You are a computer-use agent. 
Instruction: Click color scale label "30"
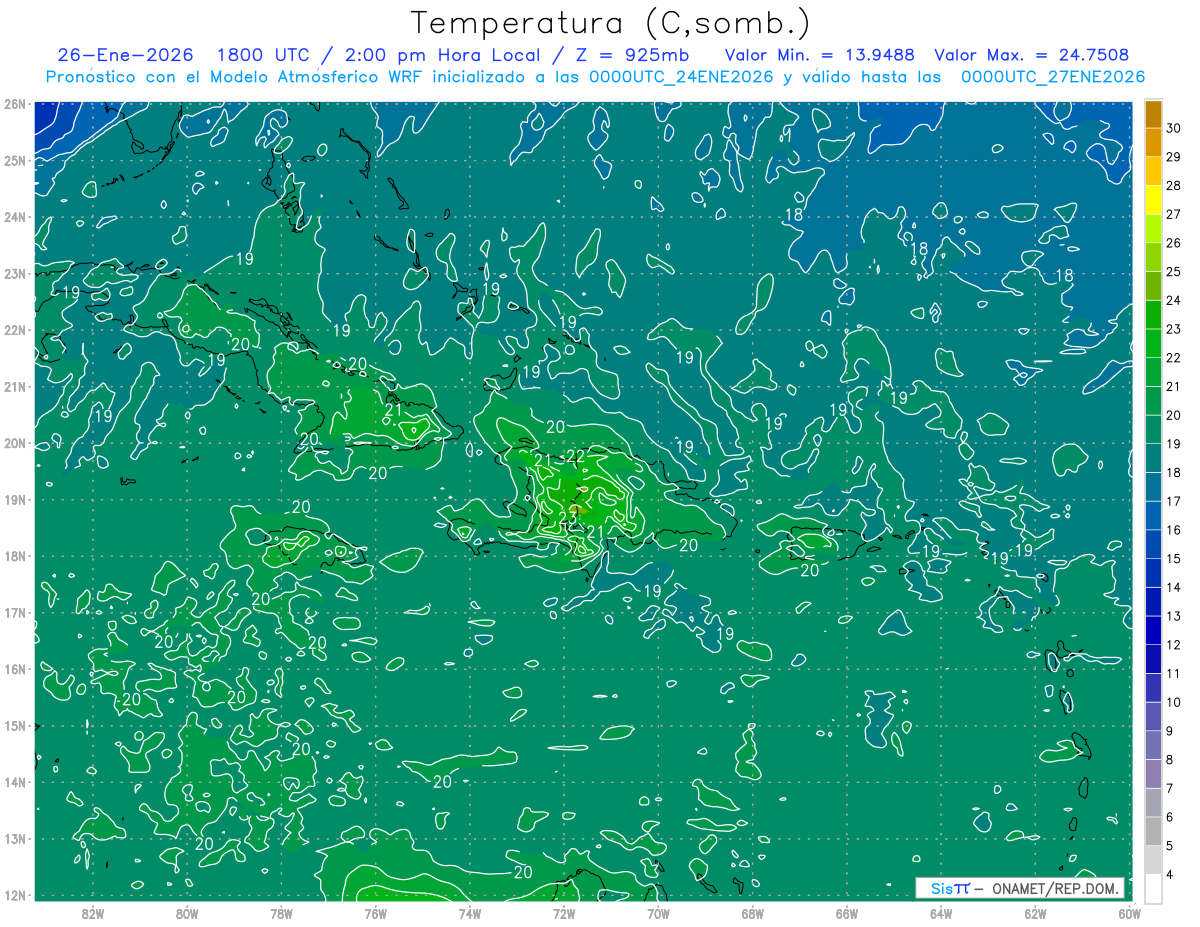(x=1174, y=128)
